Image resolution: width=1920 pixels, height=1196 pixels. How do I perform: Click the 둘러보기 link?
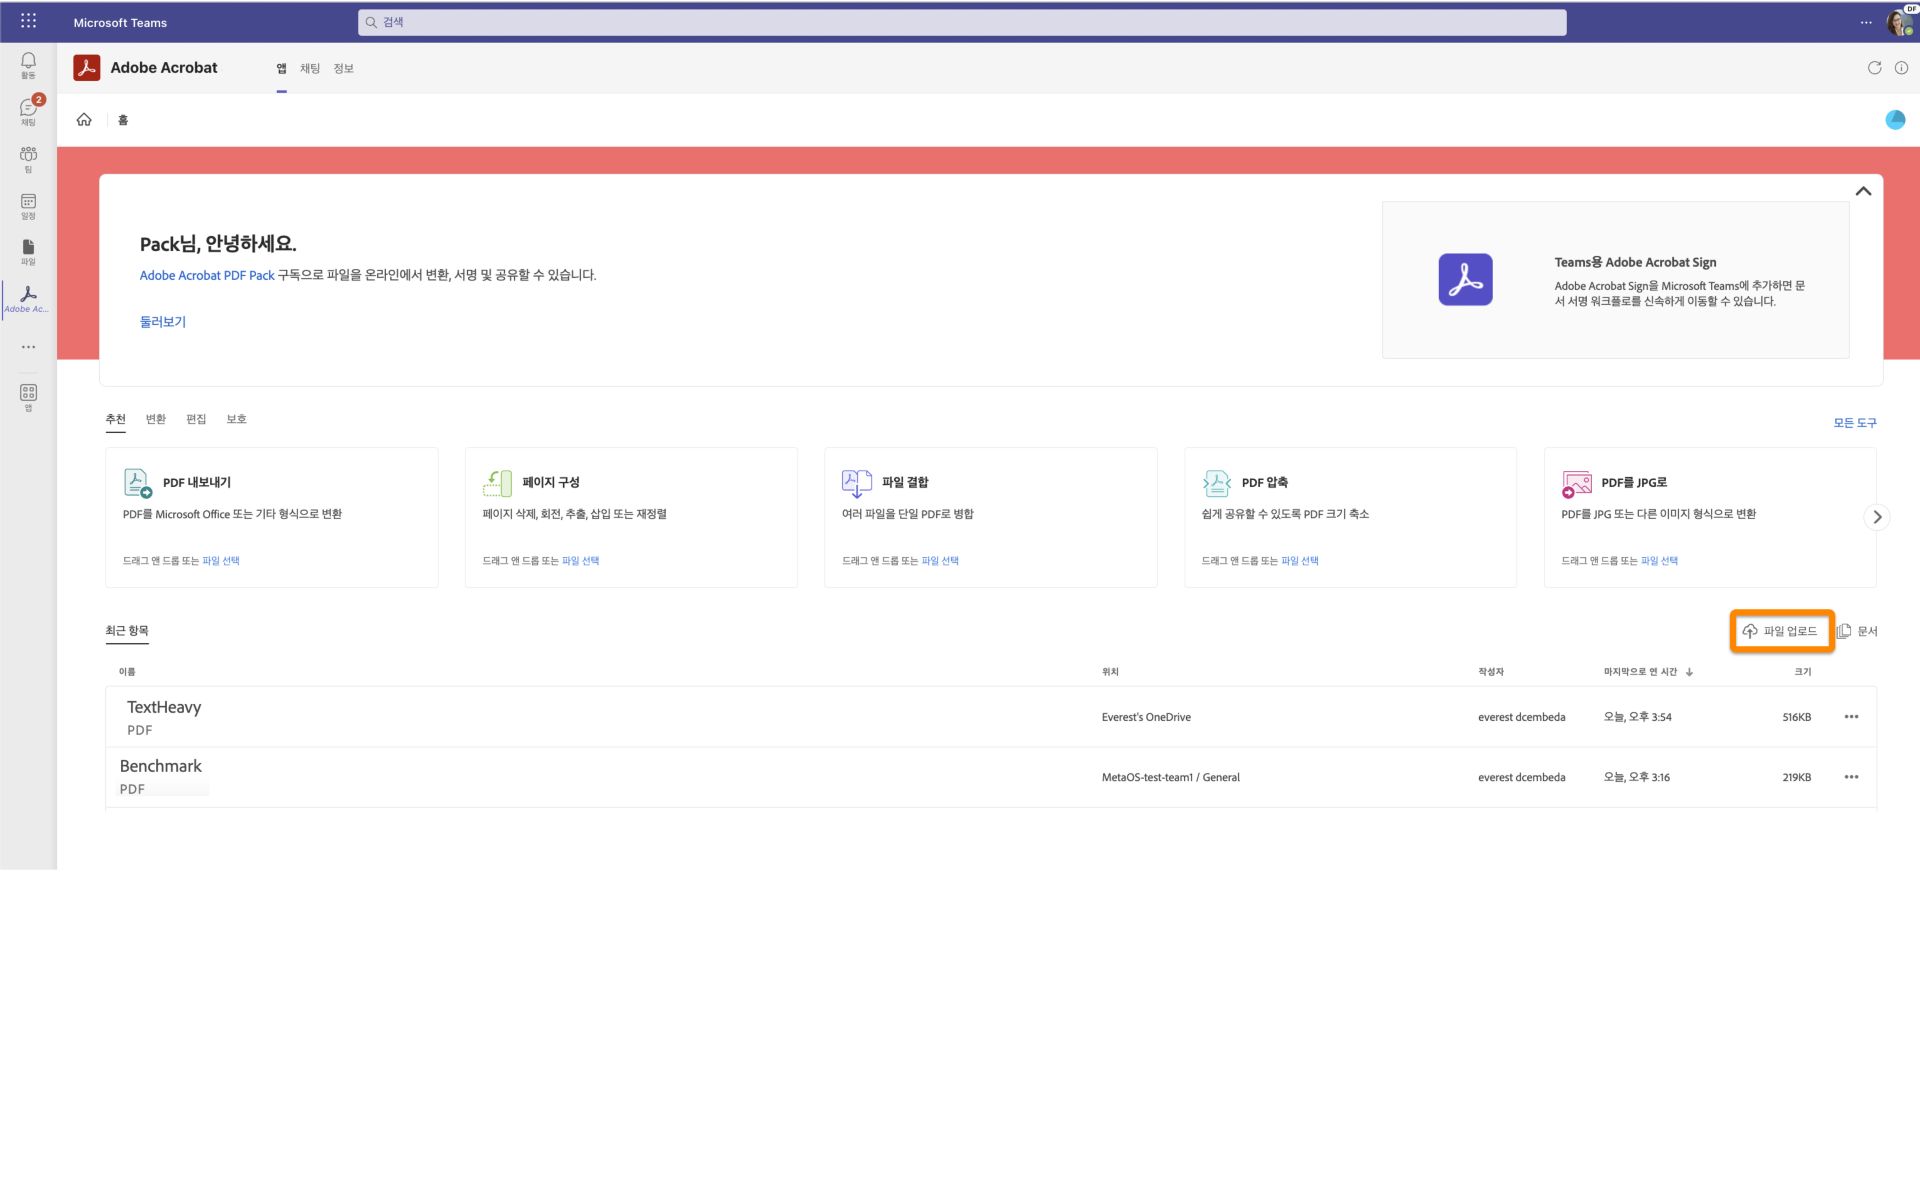163,322
